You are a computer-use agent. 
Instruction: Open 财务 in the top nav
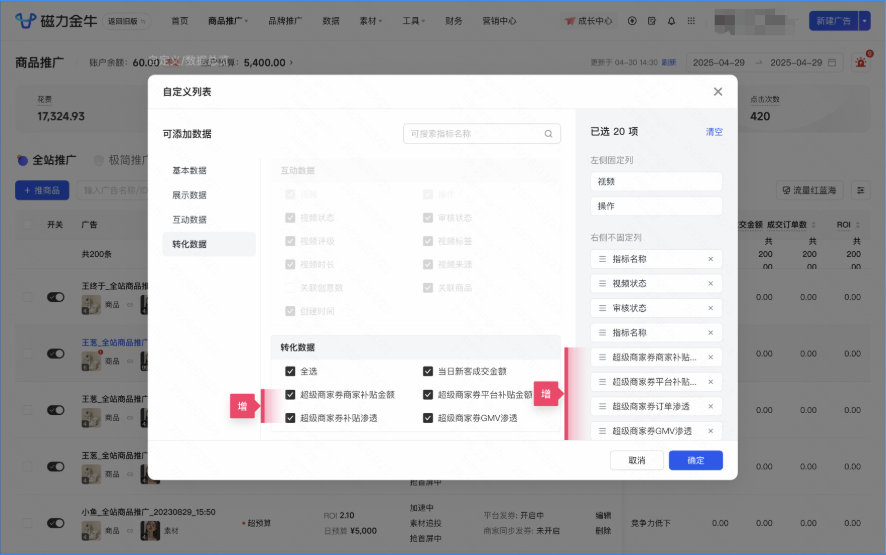click(453, 21)
